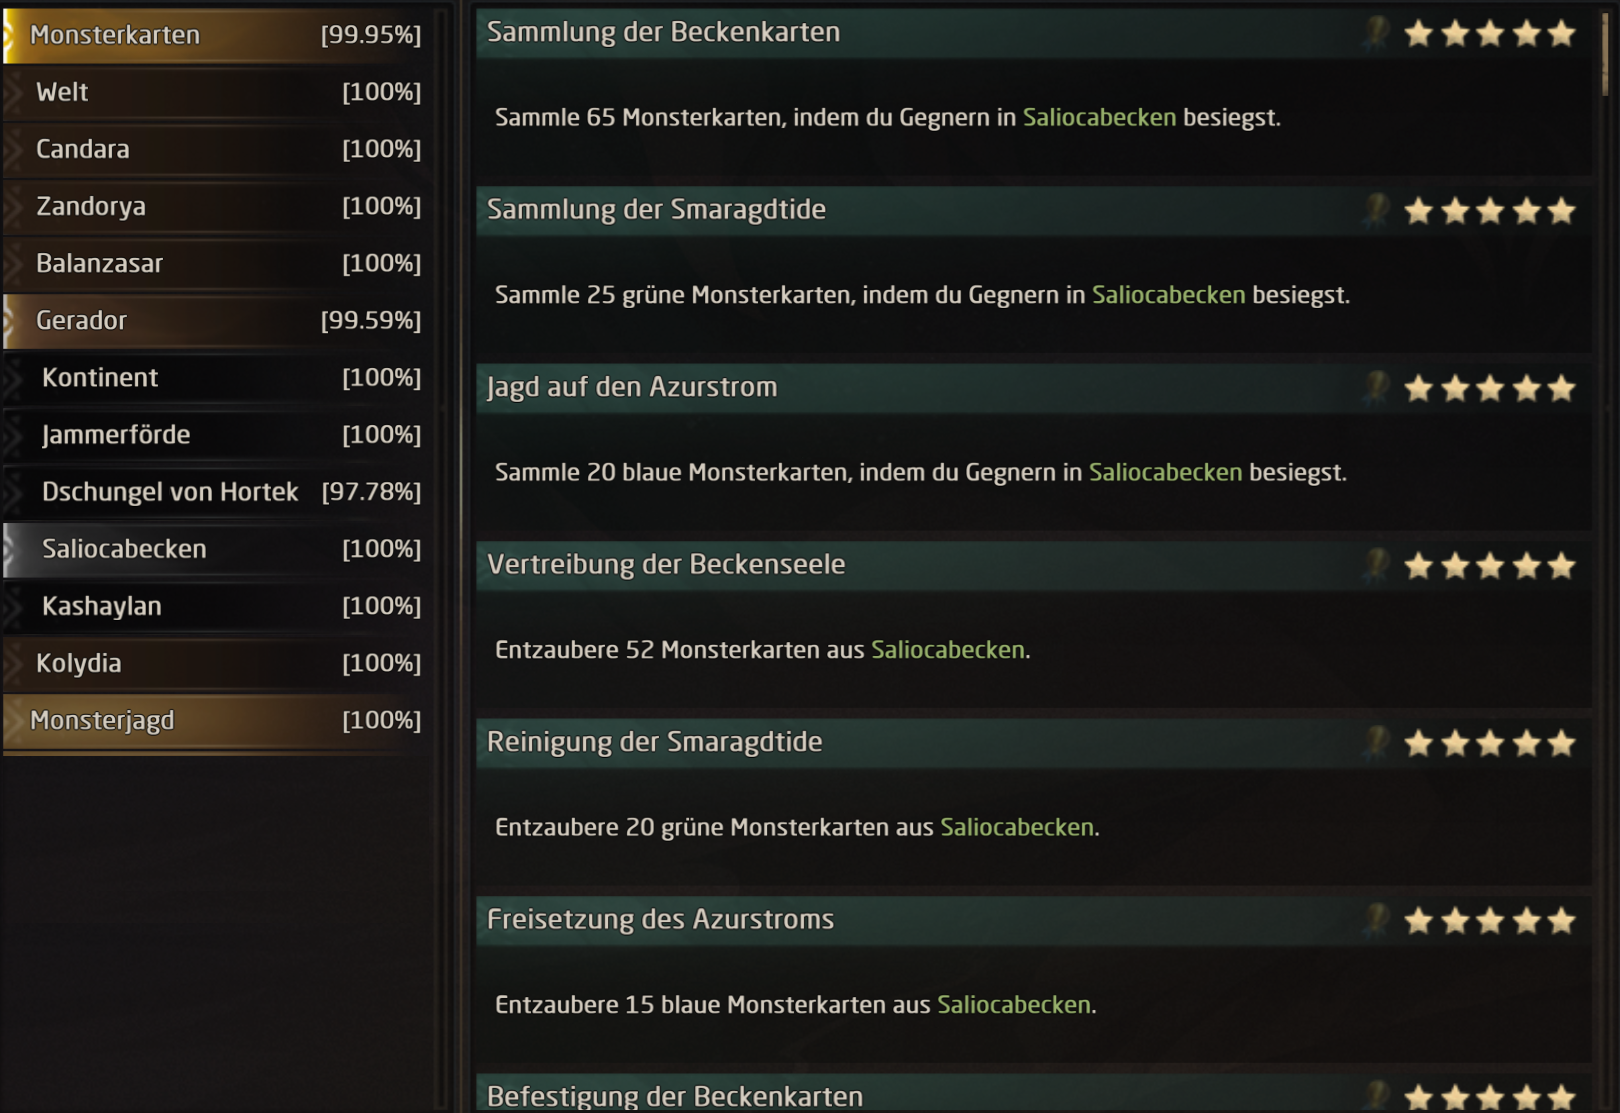Image resolution: width=1620 pixels, height=1113 pixels.
Task: Click the achievement list scrollbar thumb
Action: point(1605,55)
